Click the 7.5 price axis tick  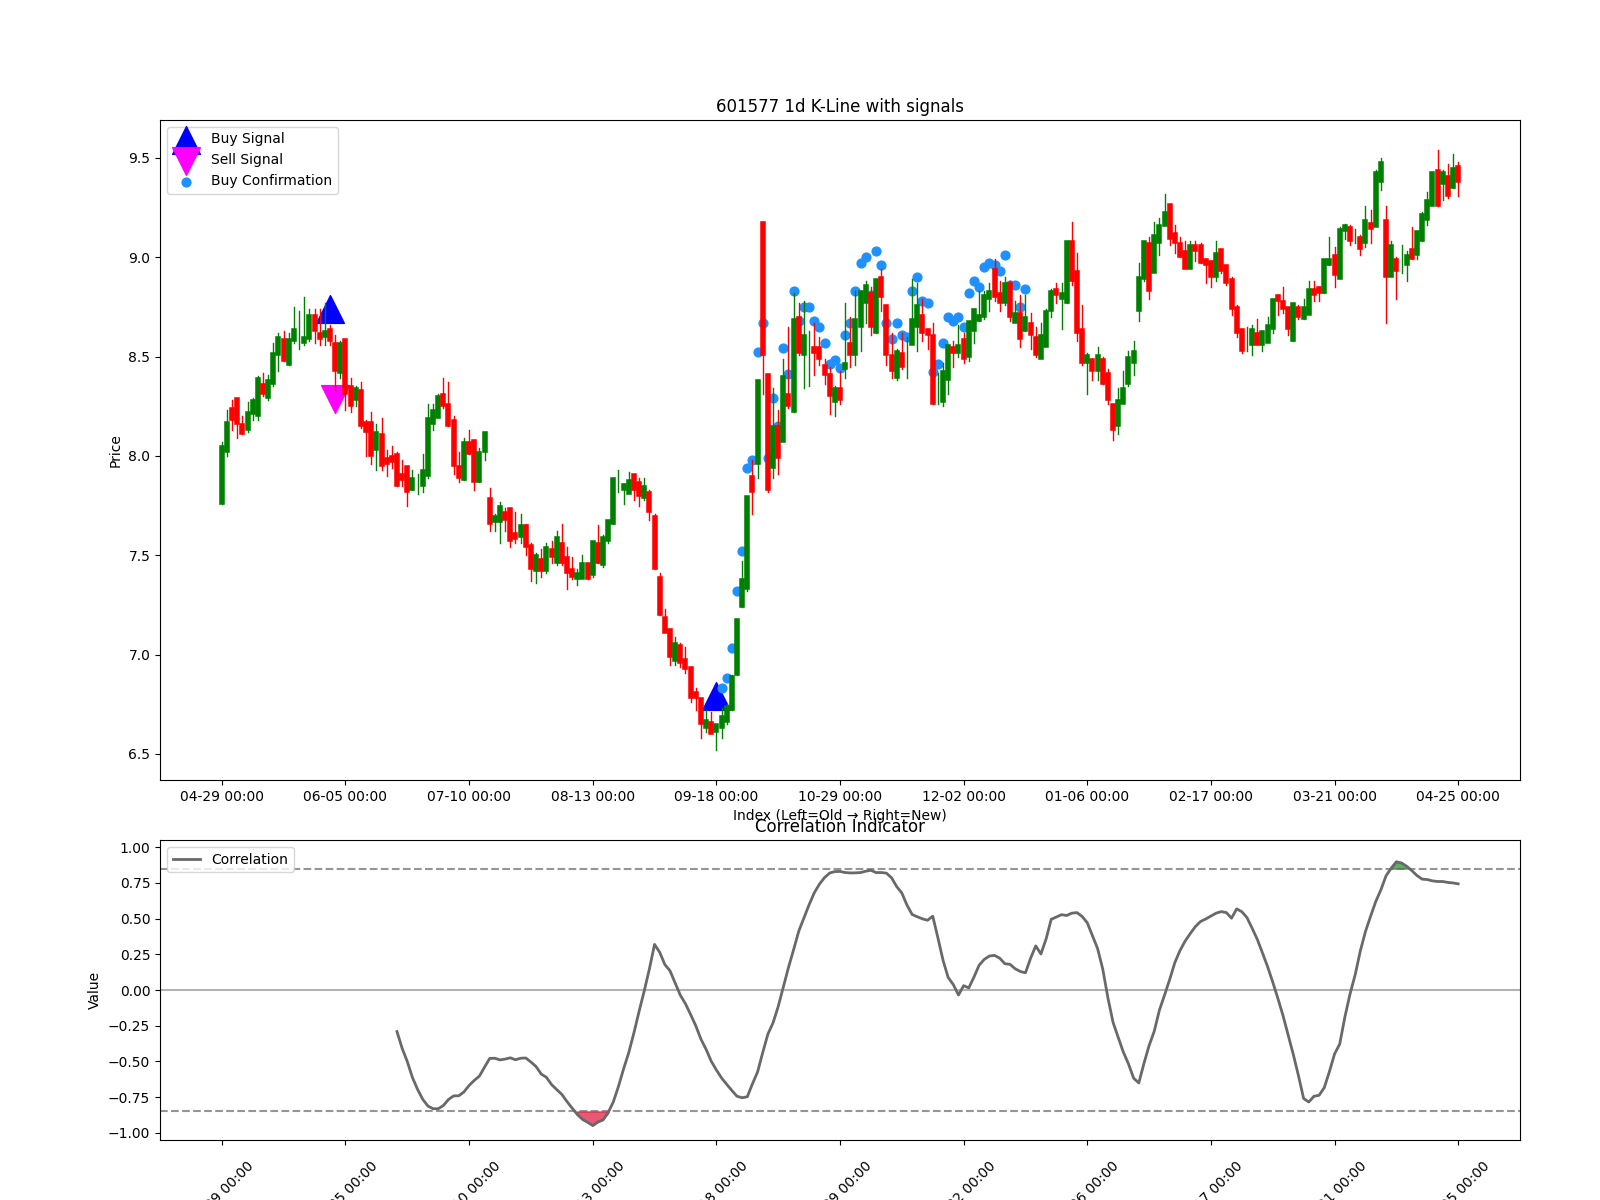click(139, 556)
